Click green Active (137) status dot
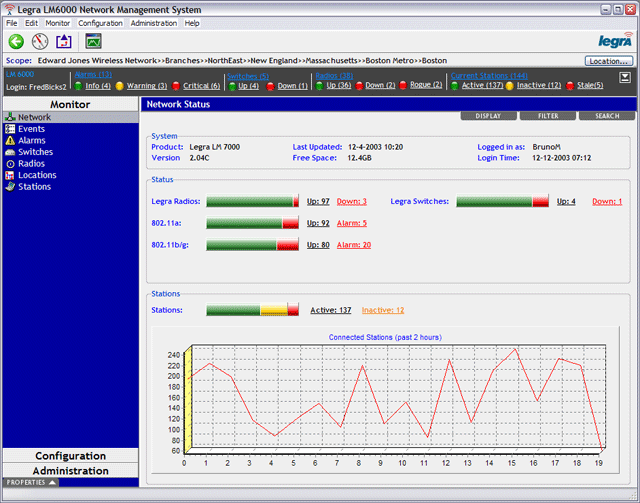 [455, 85]
